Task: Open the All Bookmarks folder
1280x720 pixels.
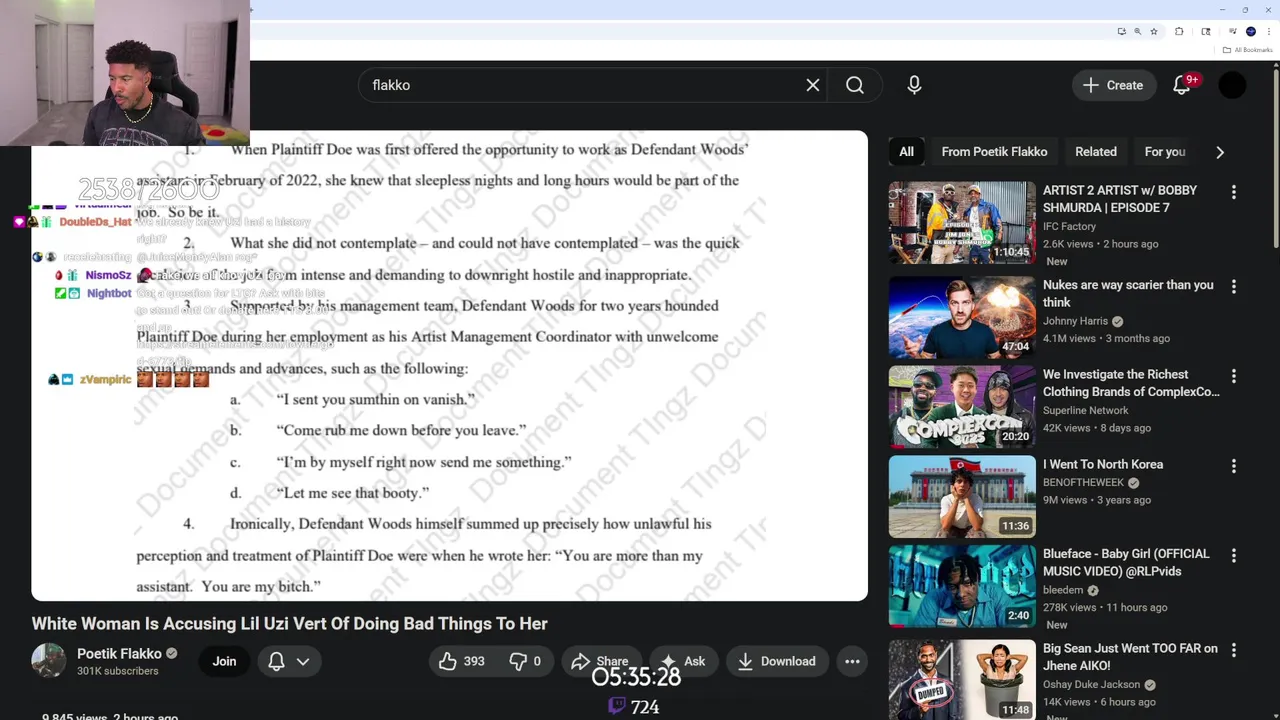Action: click(x=1247, y=50)
